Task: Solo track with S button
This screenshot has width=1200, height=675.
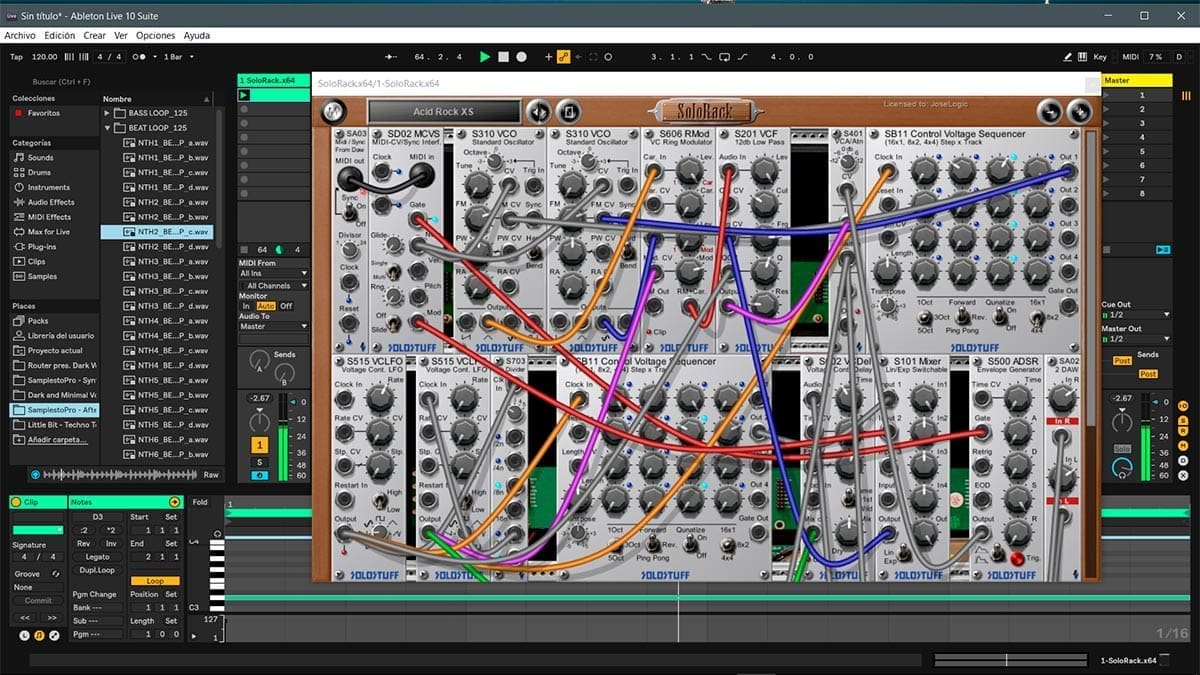Action: coord(260,462)
